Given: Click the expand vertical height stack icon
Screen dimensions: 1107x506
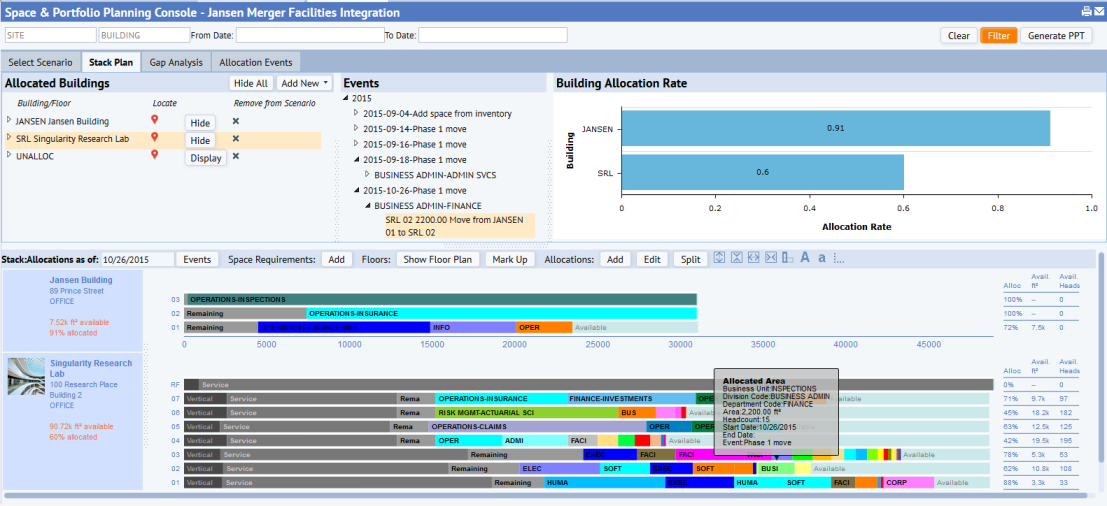Looking at the screenshot, I should (719, 258).
